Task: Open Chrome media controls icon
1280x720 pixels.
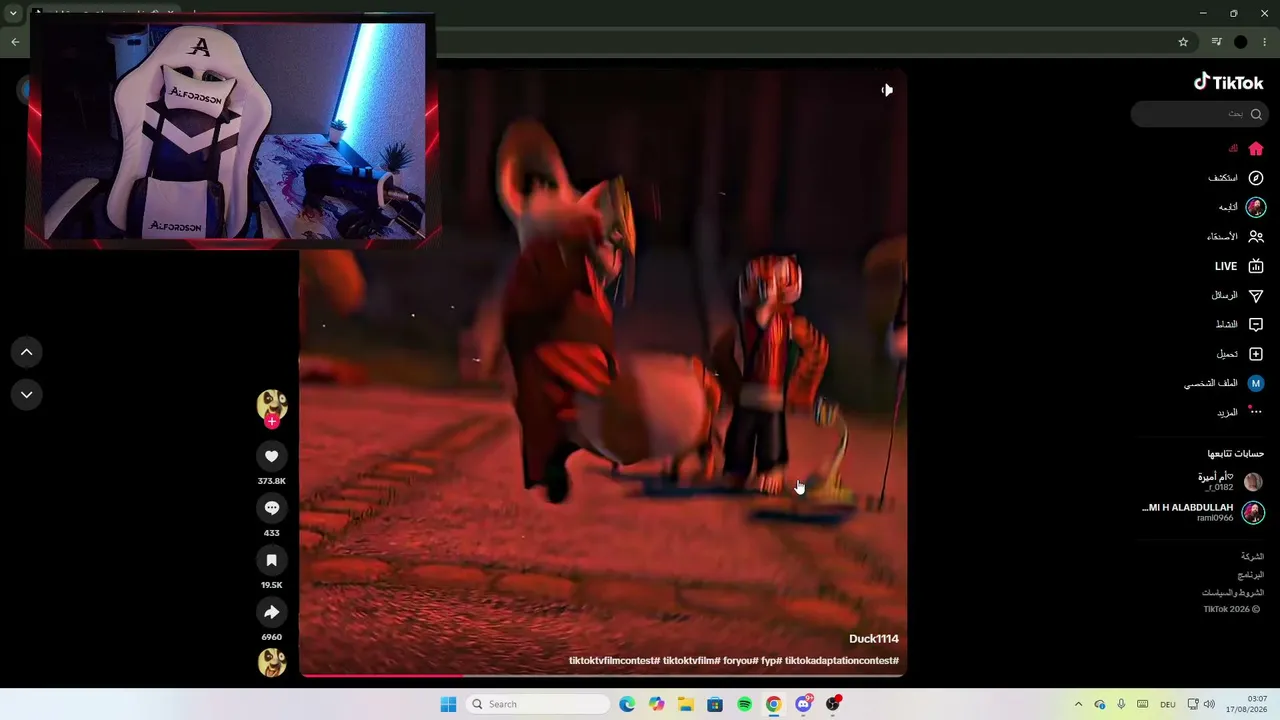Action: [1216, 42]
